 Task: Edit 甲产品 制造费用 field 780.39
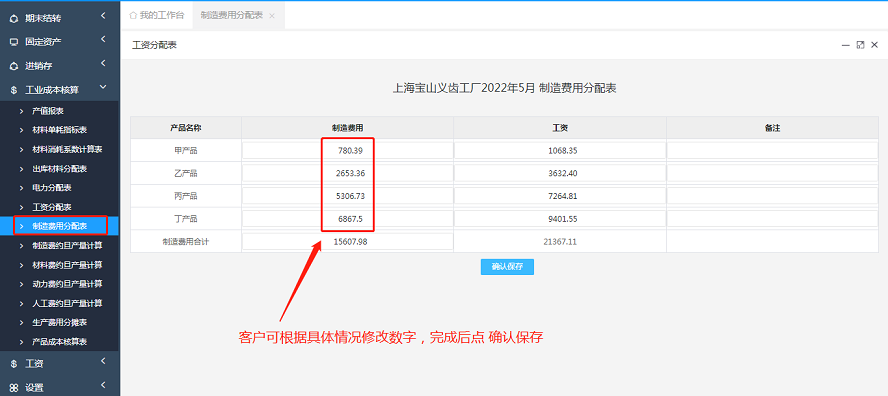[x=348, y=151]
